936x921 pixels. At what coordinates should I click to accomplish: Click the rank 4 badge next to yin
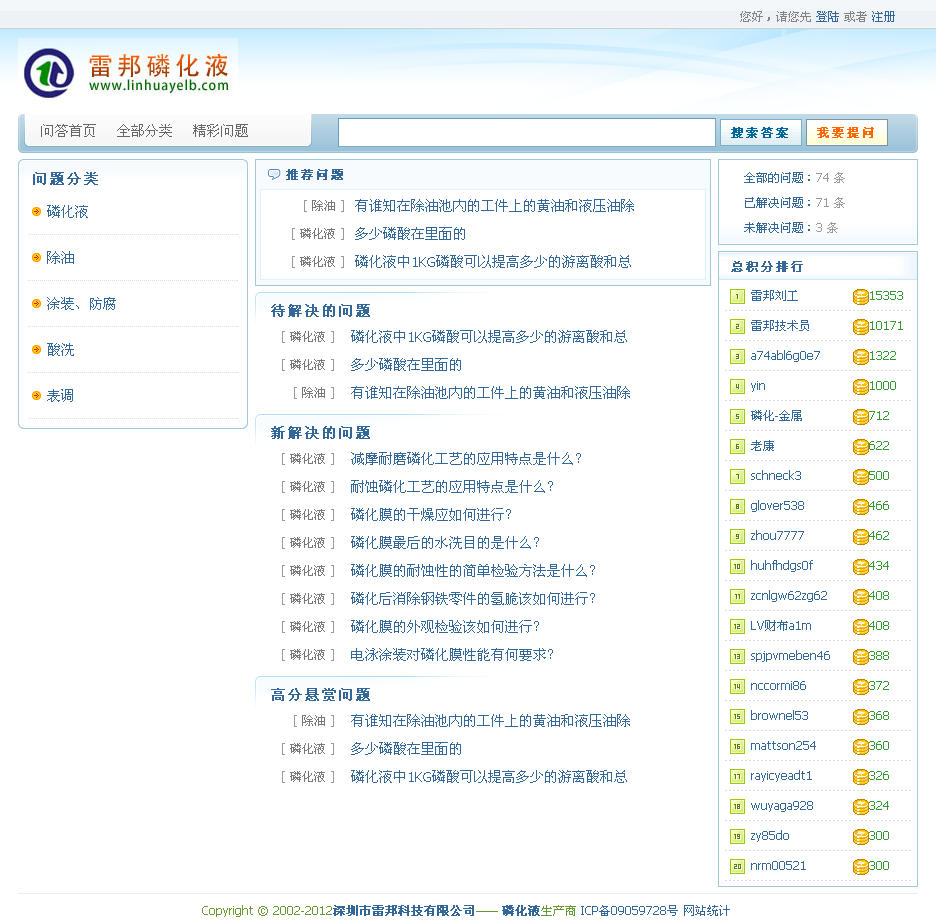[x=737, y=386]
